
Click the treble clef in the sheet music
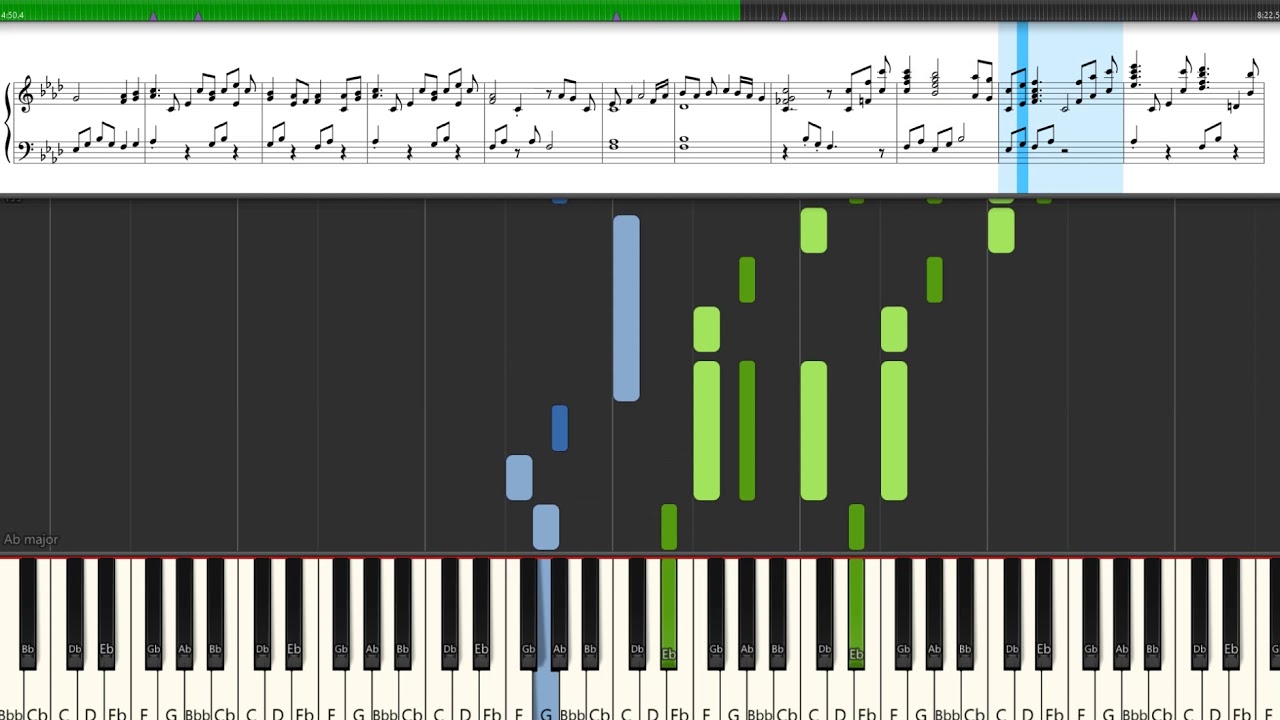point(26,94)
